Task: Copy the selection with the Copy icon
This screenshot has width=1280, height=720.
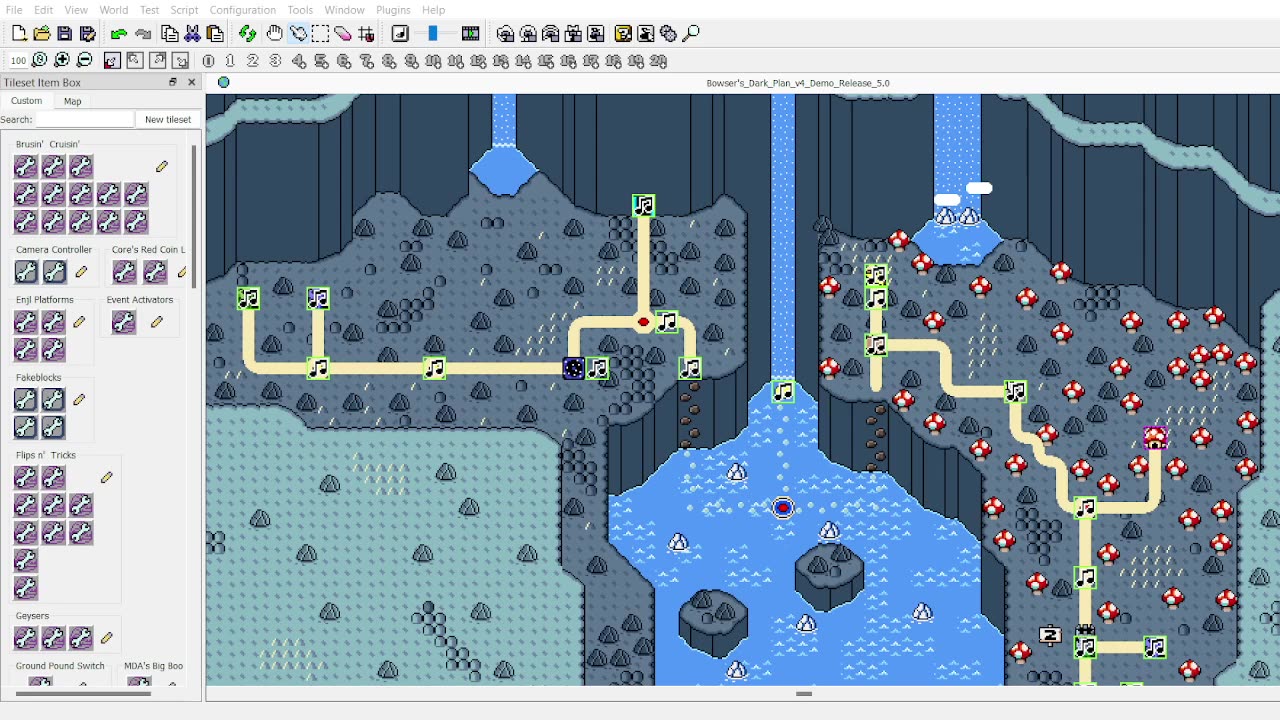Action: pos(170,34)
